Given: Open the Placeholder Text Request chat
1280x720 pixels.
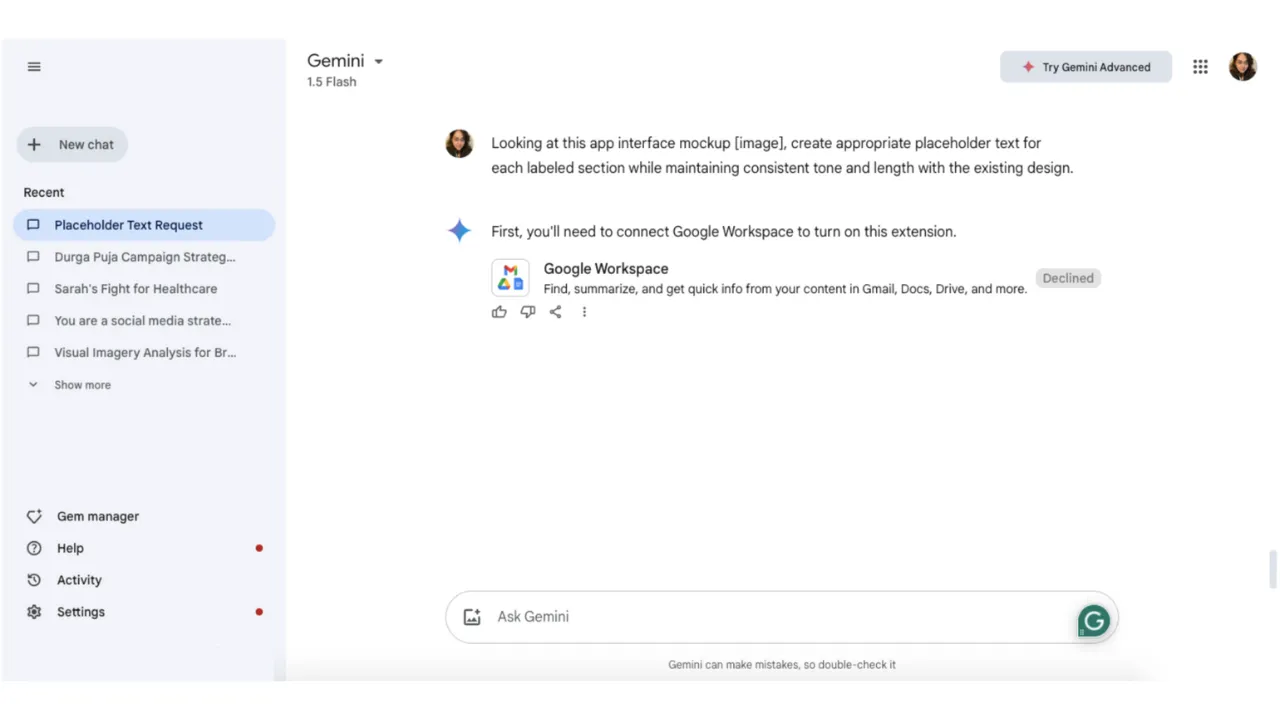Looking at the screenshot, I should [x=144, y=225].
